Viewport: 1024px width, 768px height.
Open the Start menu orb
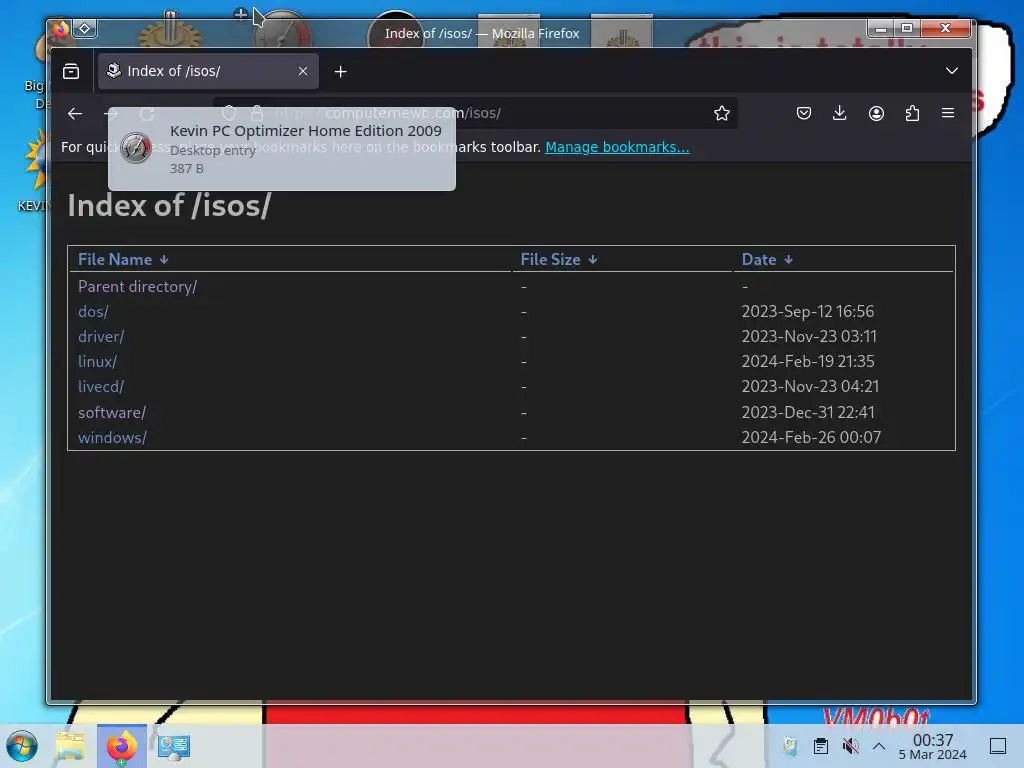pos(22,746)
